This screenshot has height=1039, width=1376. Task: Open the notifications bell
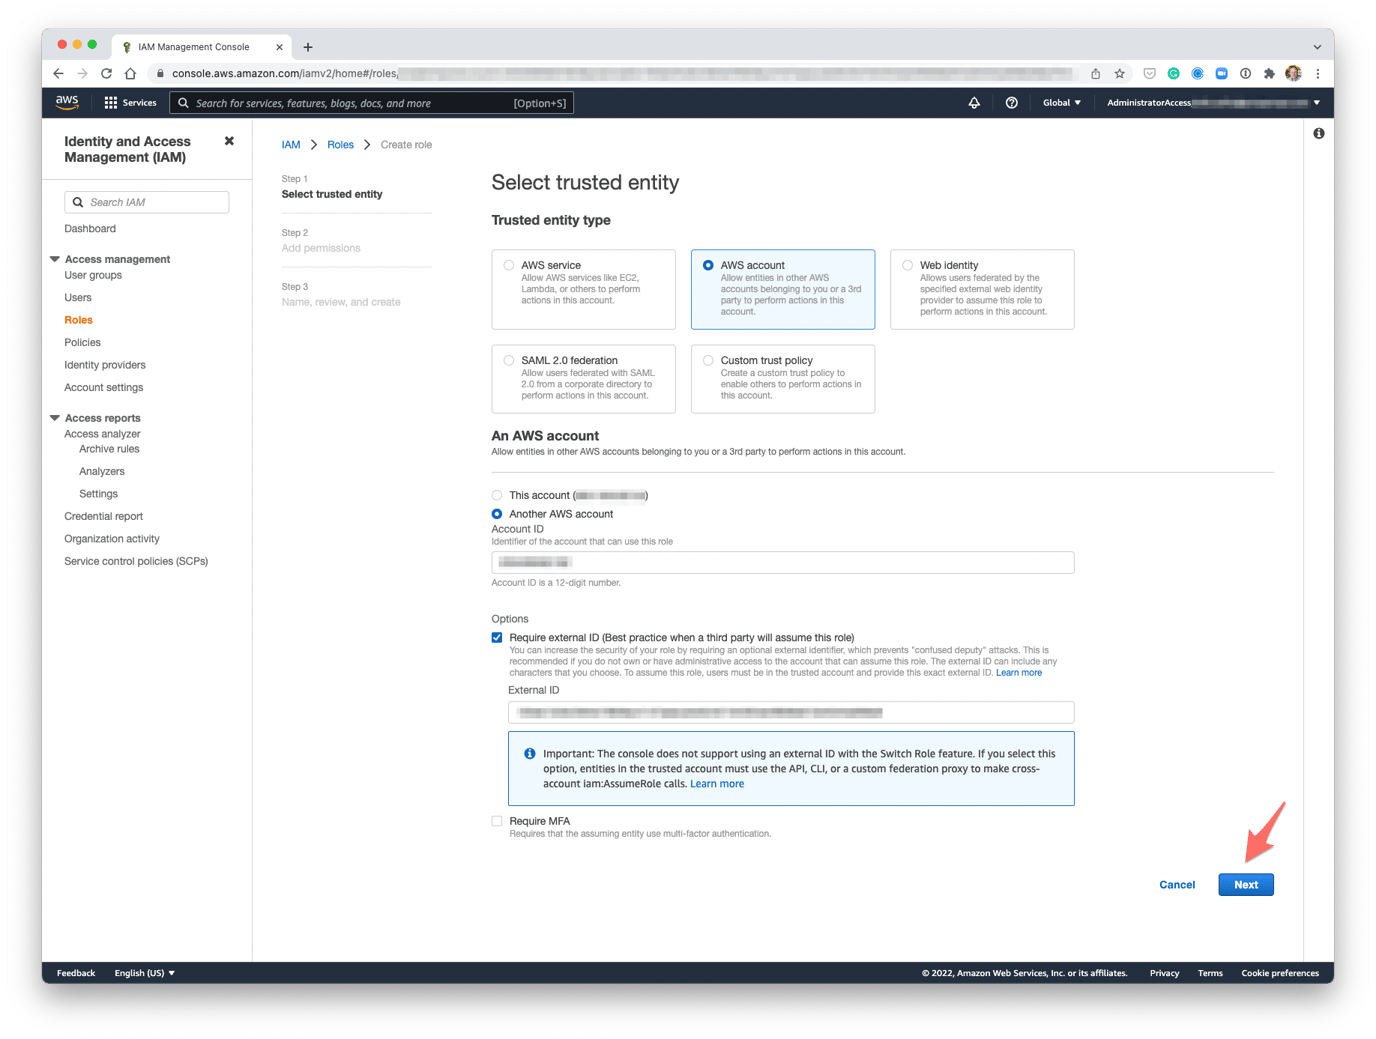pos(974,102)
